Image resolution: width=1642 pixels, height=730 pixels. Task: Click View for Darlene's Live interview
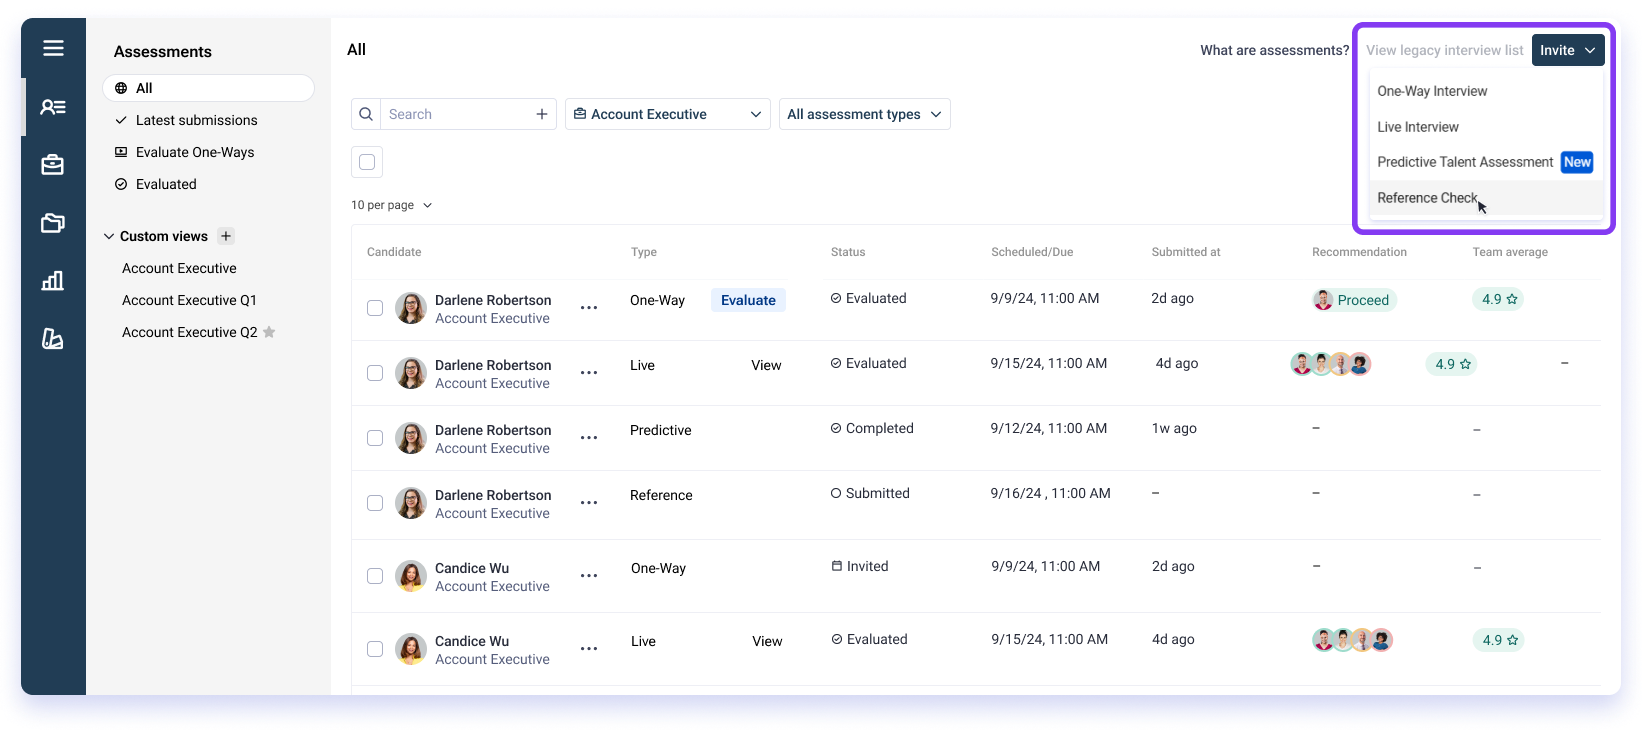click(x=766, y=365)
